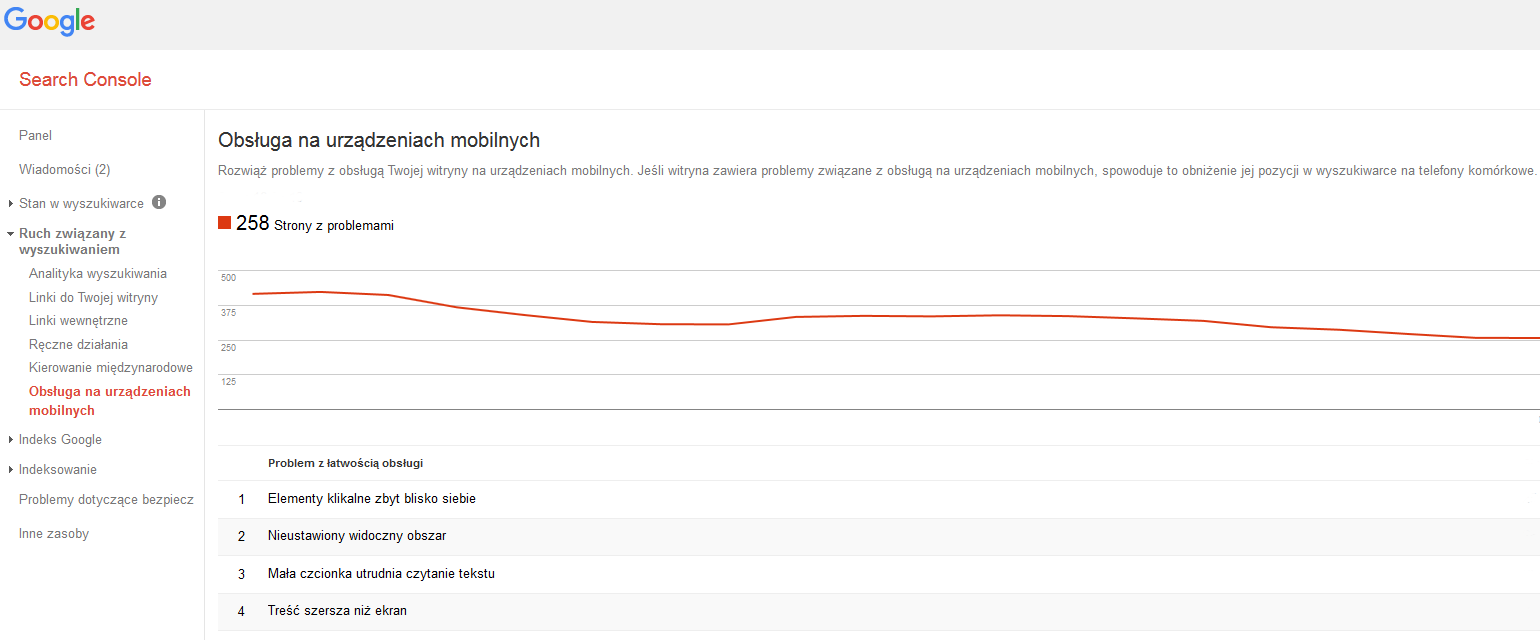Click the Google logo

coord(49,21)
